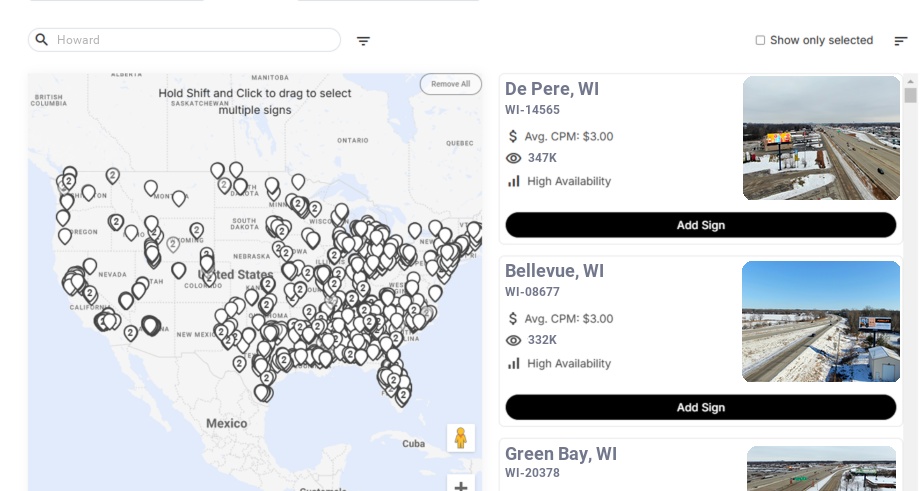The image size is (920, 491).
Task: Add the De Pere, WI sign
Action: click(x=700, y=225)
